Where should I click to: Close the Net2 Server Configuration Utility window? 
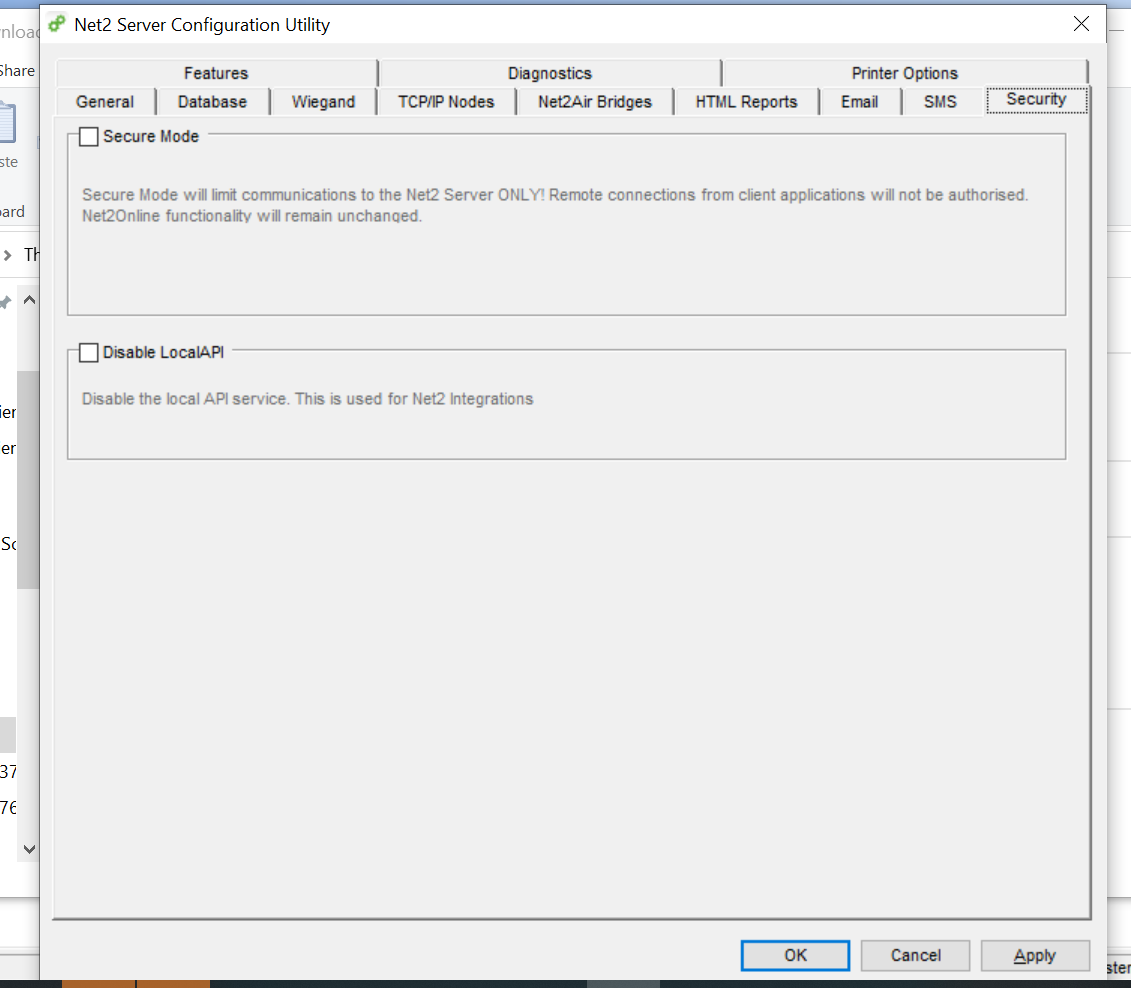(x=1081, y=24)
